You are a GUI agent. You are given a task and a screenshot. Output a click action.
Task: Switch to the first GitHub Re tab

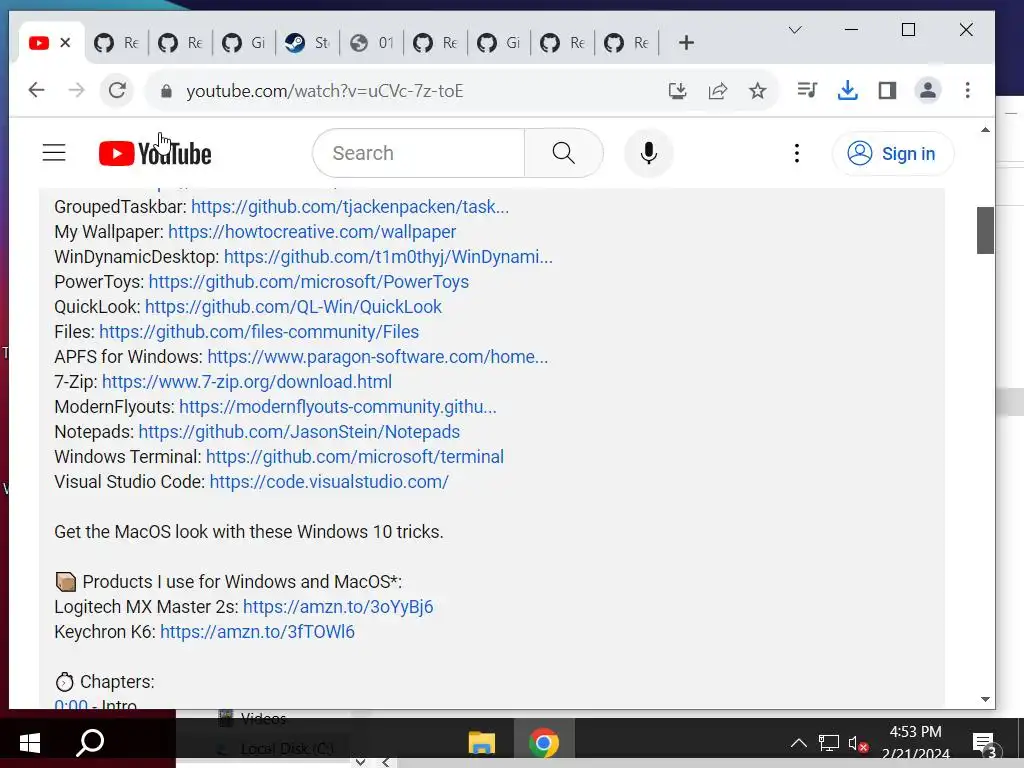[116, 43]
